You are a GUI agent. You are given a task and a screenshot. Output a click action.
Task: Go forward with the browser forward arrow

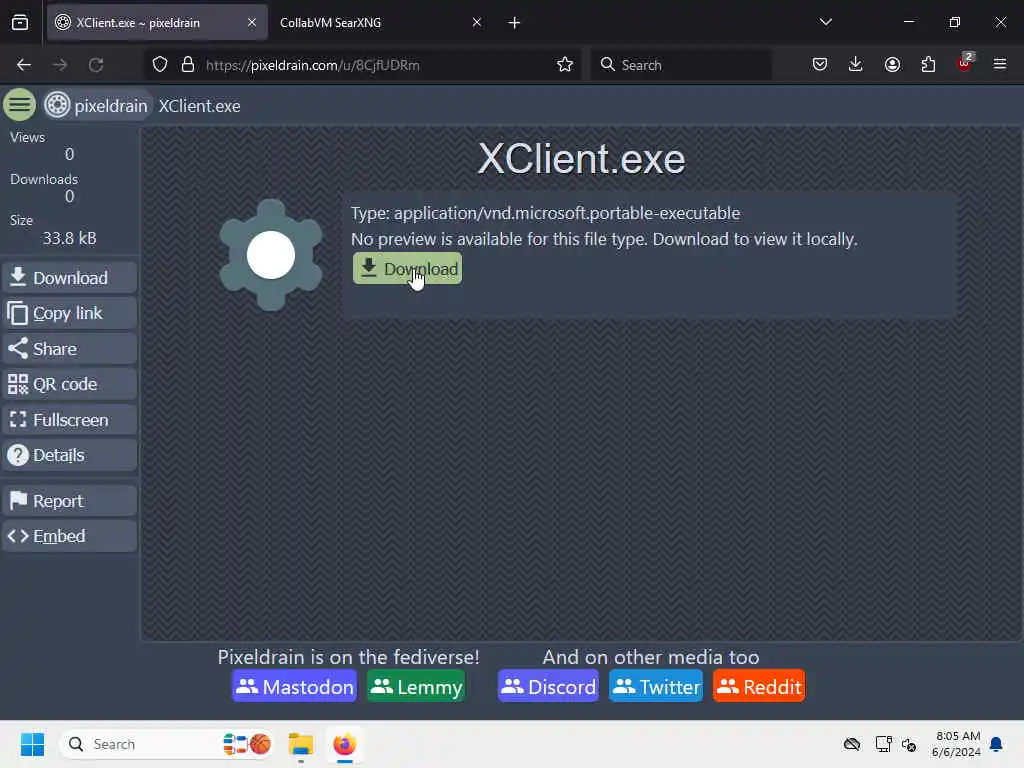[x=60, y=65]
